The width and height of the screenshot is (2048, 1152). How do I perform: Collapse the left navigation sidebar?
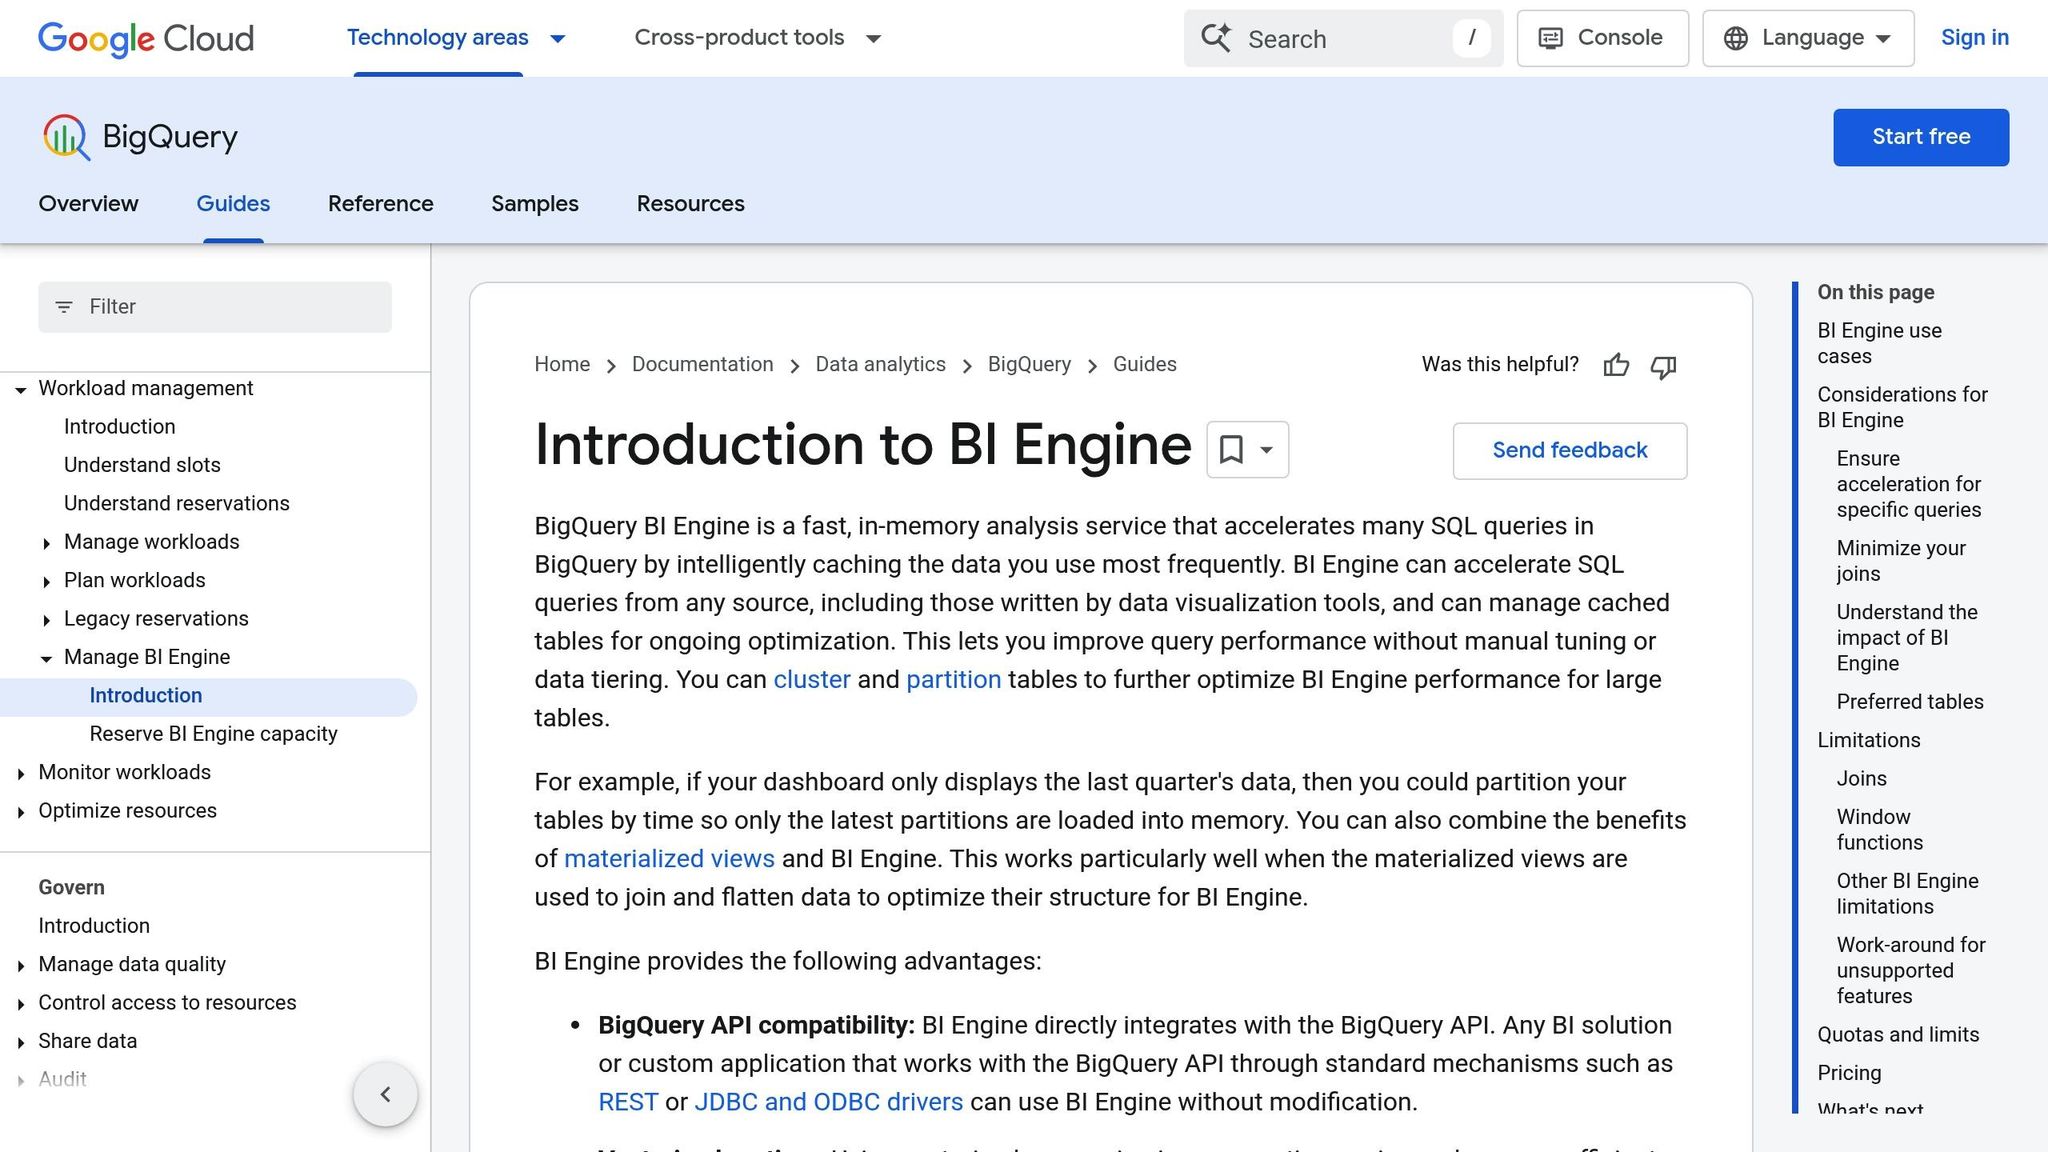click(x=385, y=1094)
